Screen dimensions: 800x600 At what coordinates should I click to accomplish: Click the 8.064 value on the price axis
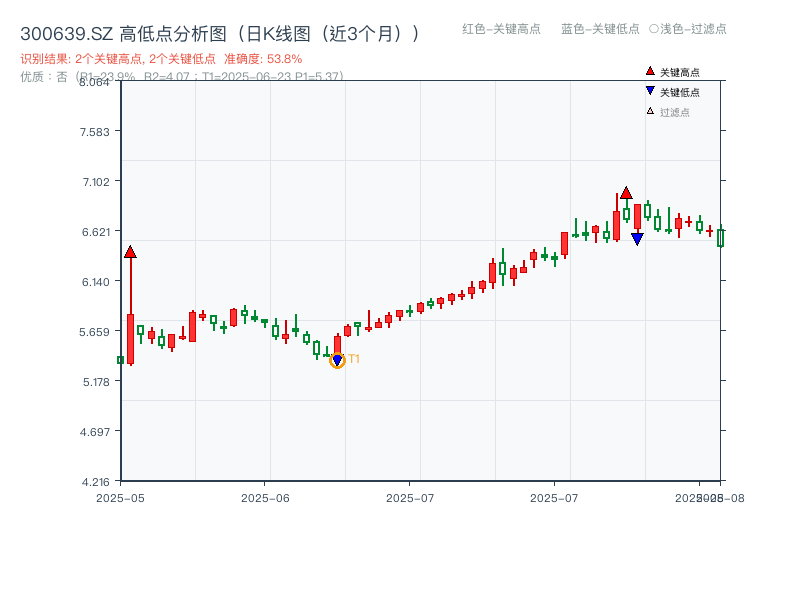coord(93,84)
